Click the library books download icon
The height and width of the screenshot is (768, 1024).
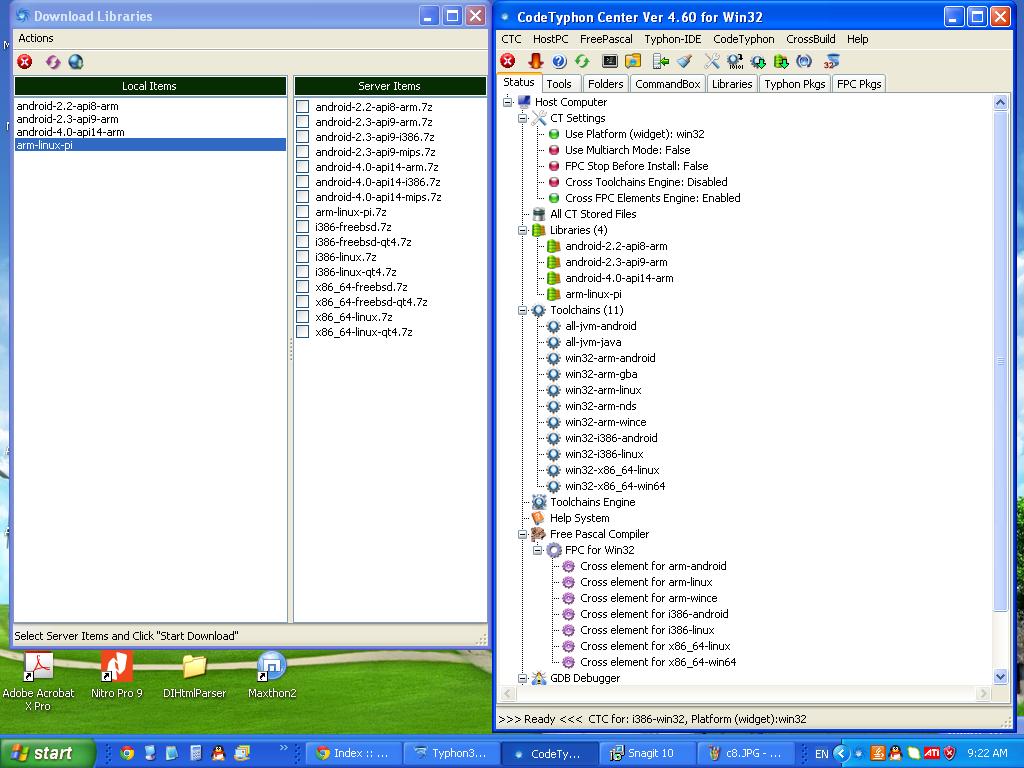click(781, 61)
